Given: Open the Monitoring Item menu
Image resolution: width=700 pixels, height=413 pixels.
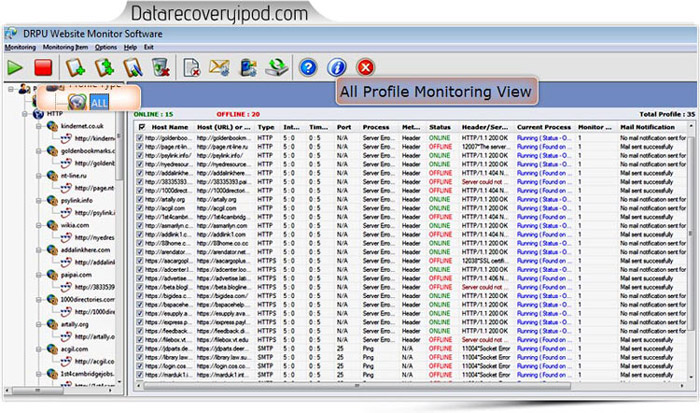Looking at the screenshot, I should [x=65, y=47].
